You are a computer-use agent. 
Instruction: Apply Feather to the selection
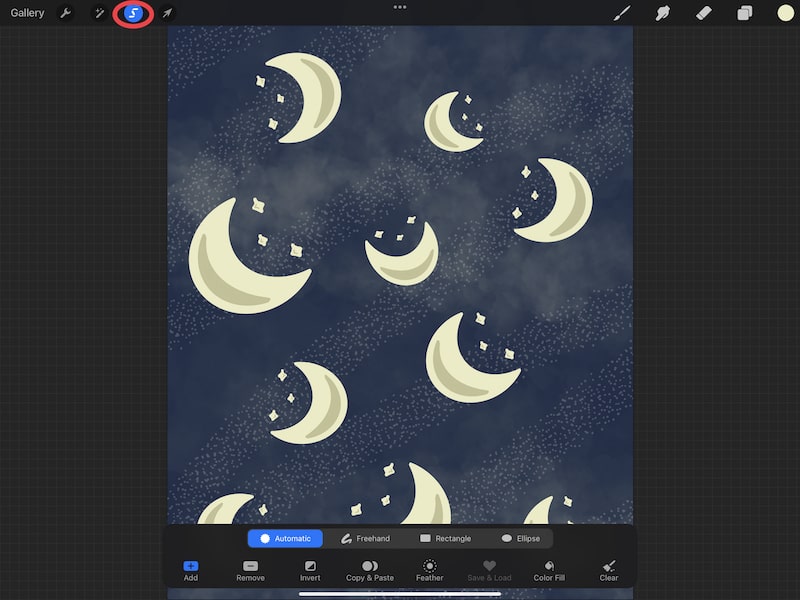click(429, 570)
